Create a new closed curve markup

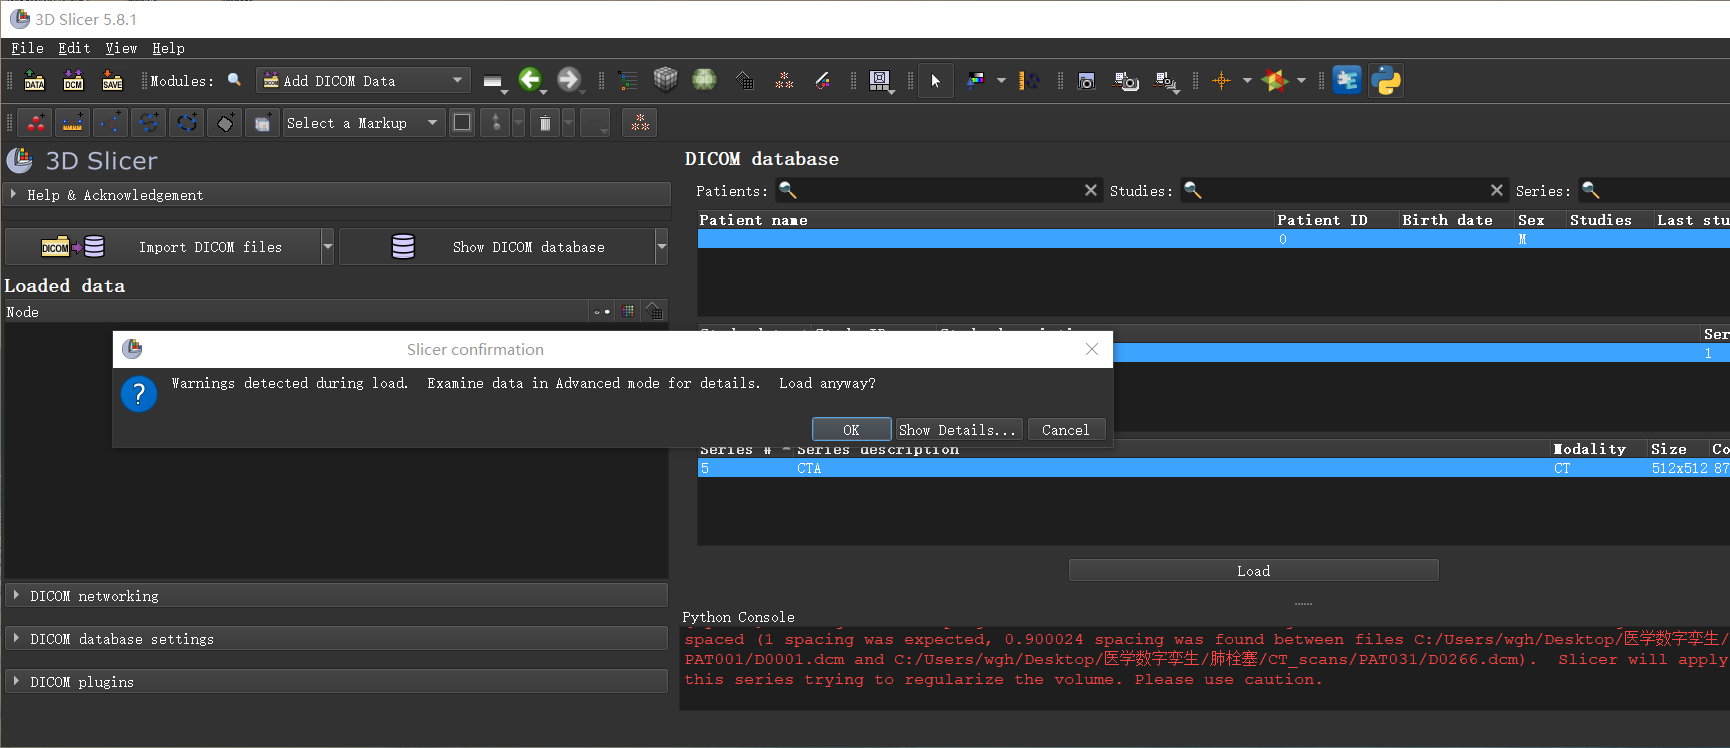(x=187, y=123)
